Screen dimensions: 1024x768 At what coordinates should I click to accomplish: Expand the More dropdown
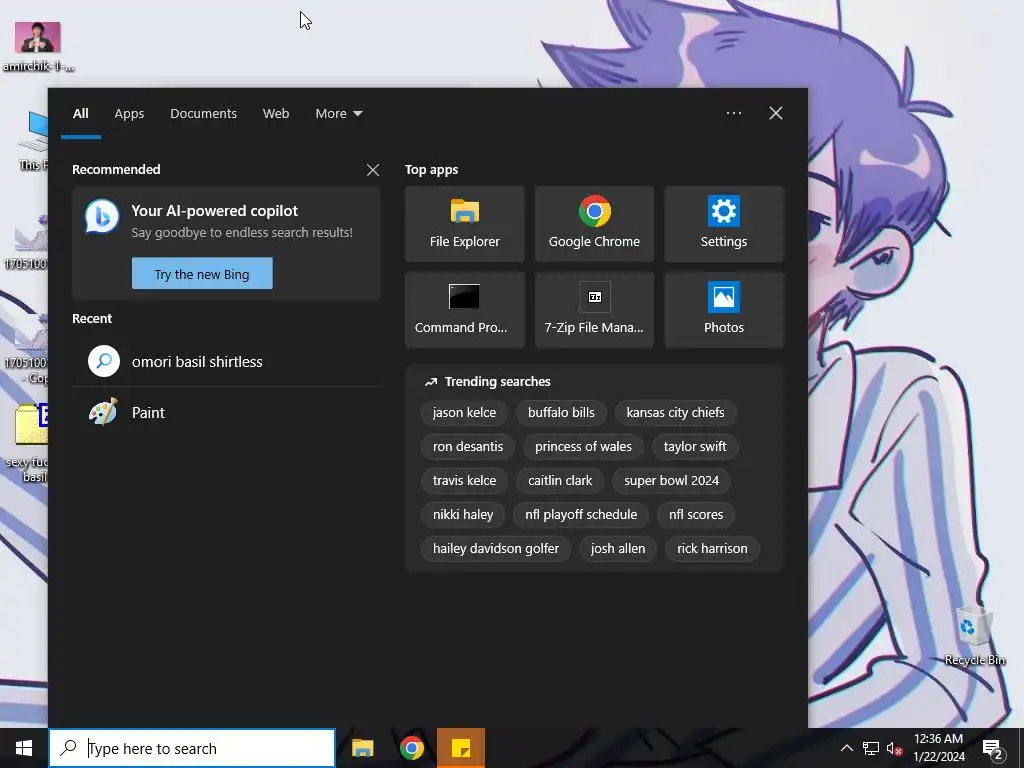[338, 114]
